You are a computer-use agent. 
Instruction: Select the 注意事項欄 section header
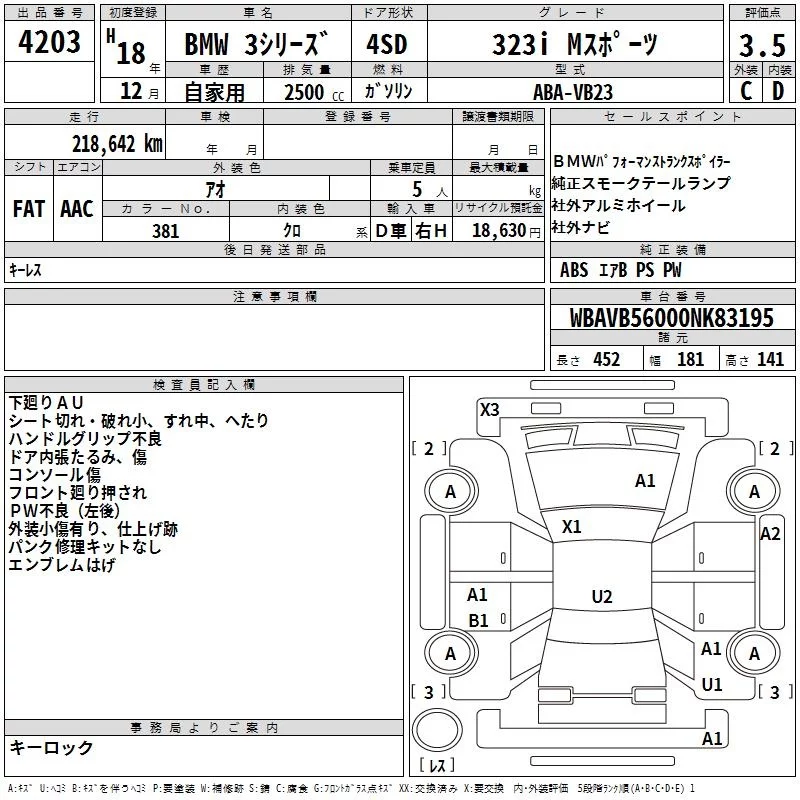pos(274,296)
